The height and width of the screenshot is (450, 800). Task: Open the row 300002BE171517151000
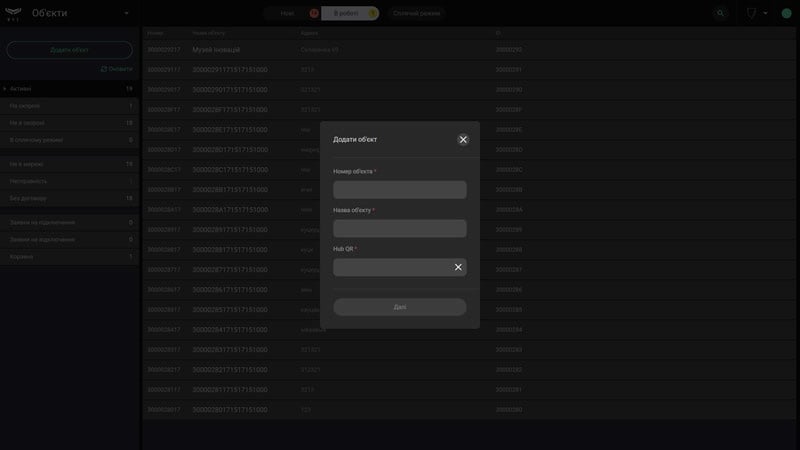click(x=469, y=130)
